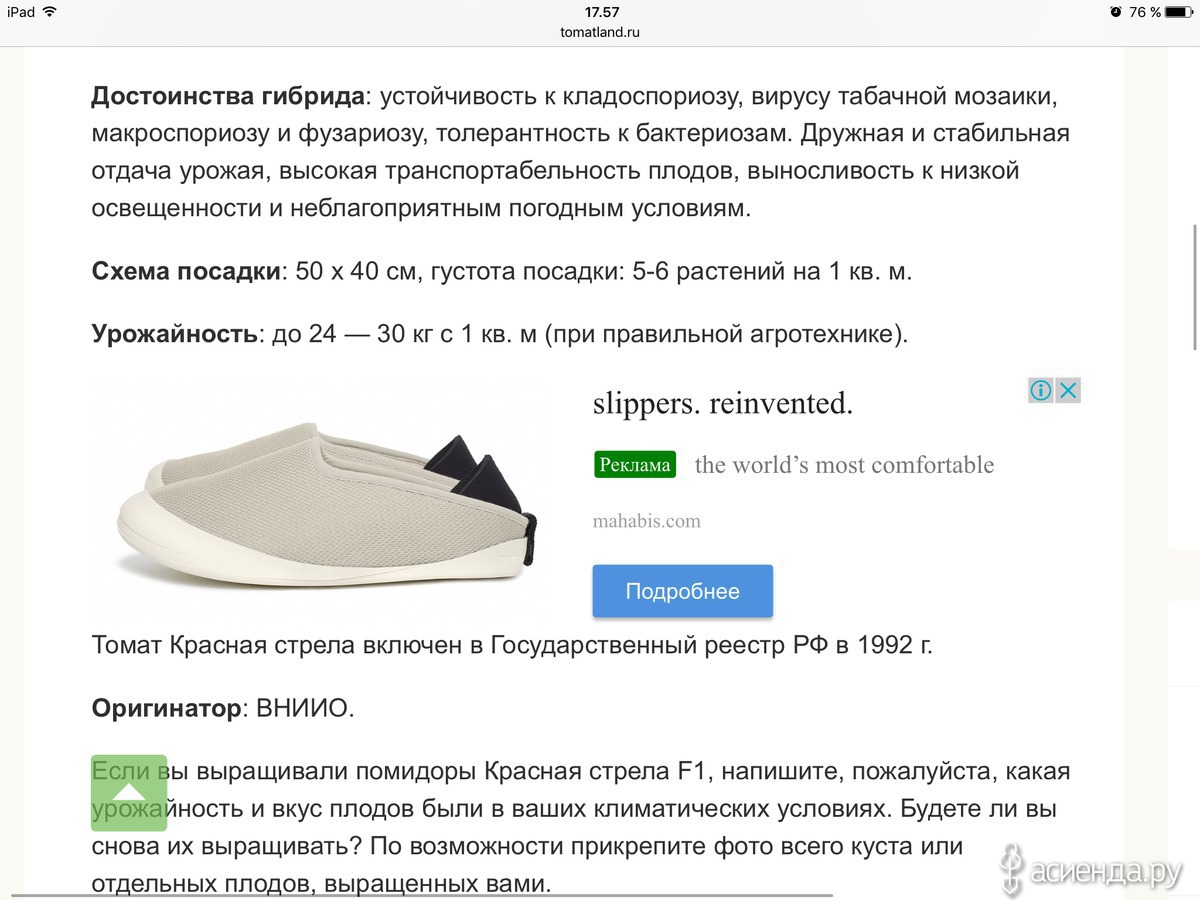Tap the alarm clock status icon

1116,12
